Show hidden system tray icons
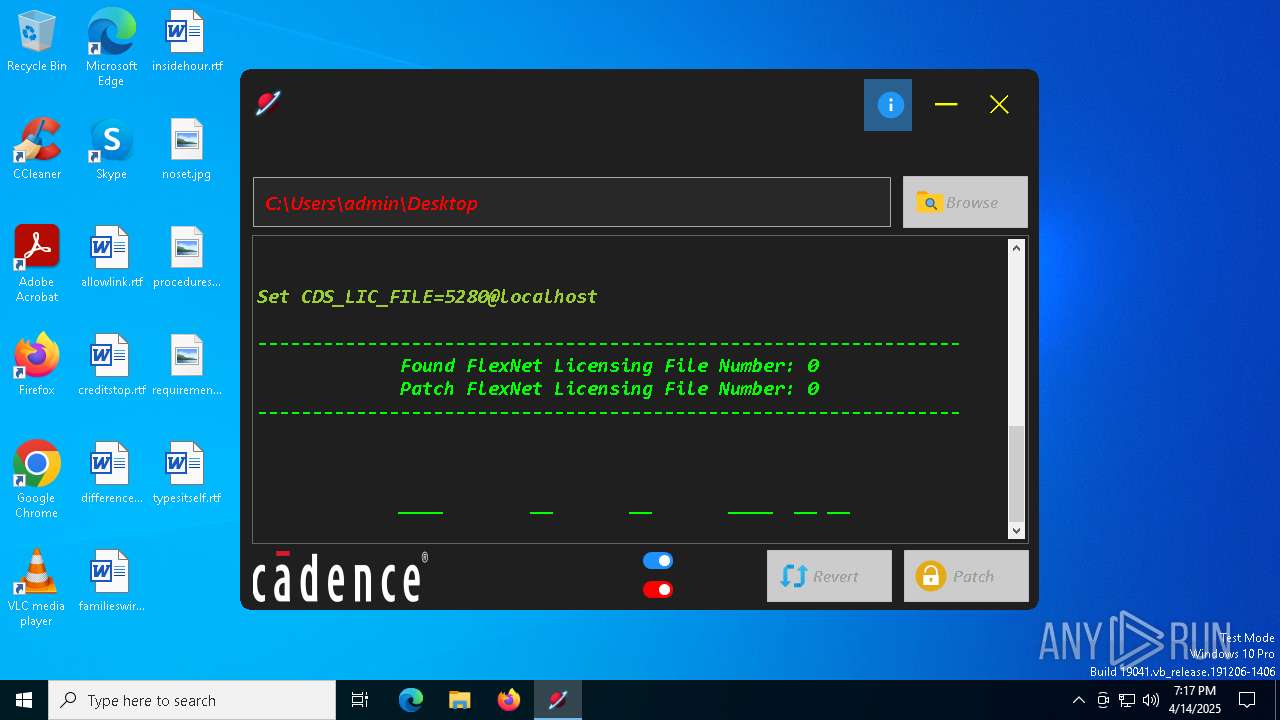This screenshot has width=1280, height=720. coord(1078,700)
